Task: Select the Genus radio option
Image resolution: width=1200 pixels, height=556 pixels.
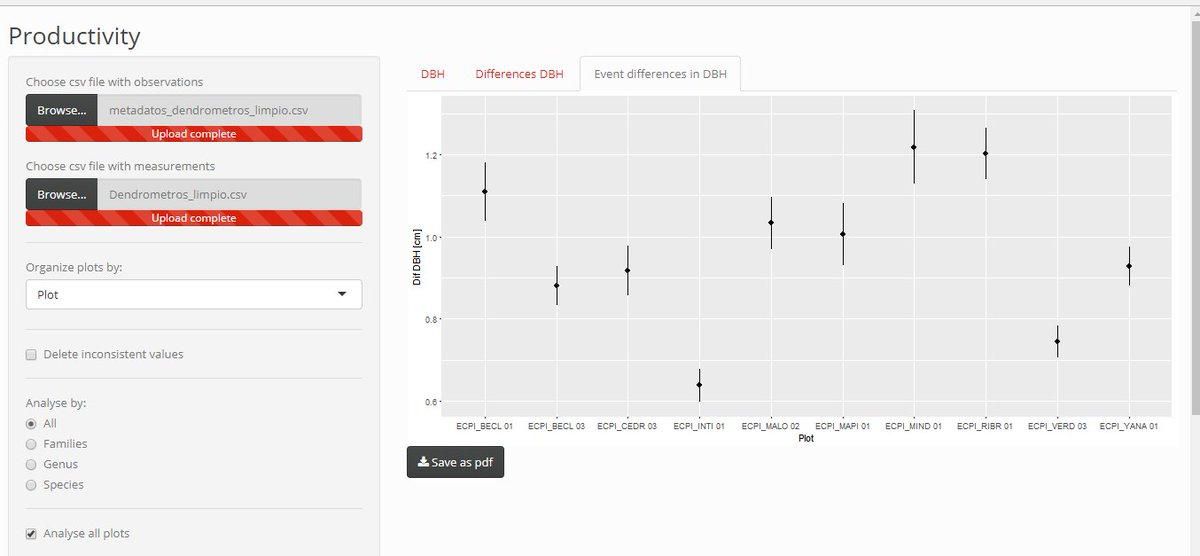Action: pos(32,464)
